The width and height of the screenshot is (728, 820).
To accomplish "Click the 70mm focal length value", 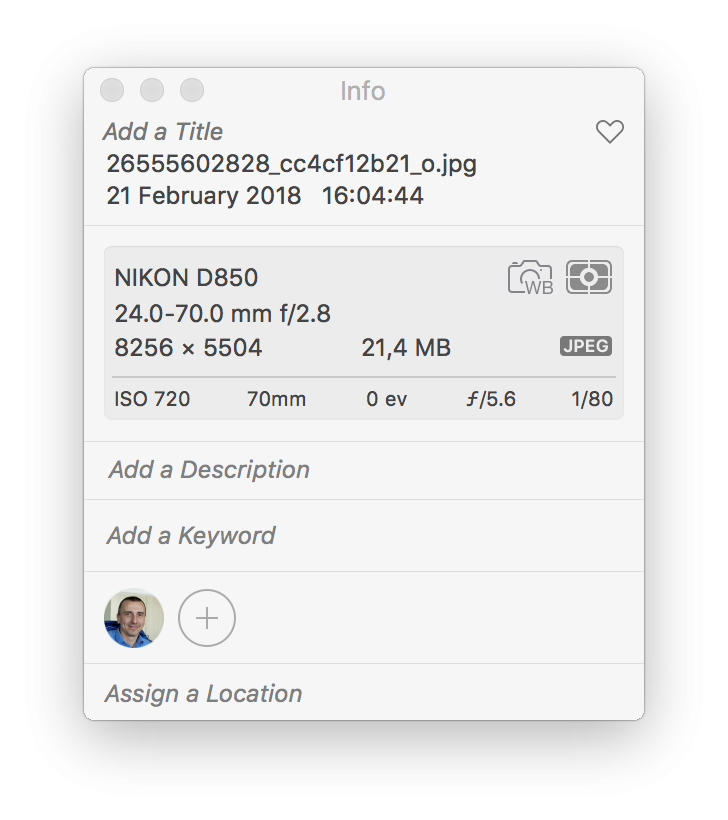I will point(276,399).
